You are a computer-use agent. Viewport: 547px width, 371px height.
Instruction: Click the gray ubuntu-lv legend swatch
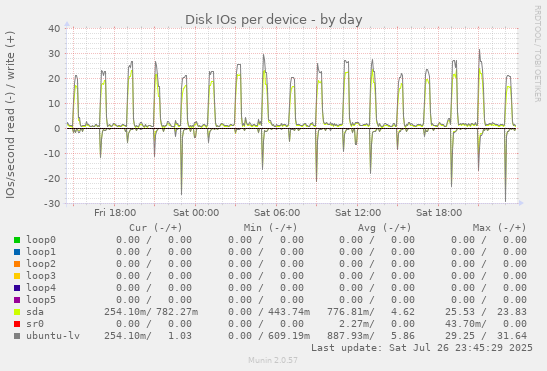(17, 336)
